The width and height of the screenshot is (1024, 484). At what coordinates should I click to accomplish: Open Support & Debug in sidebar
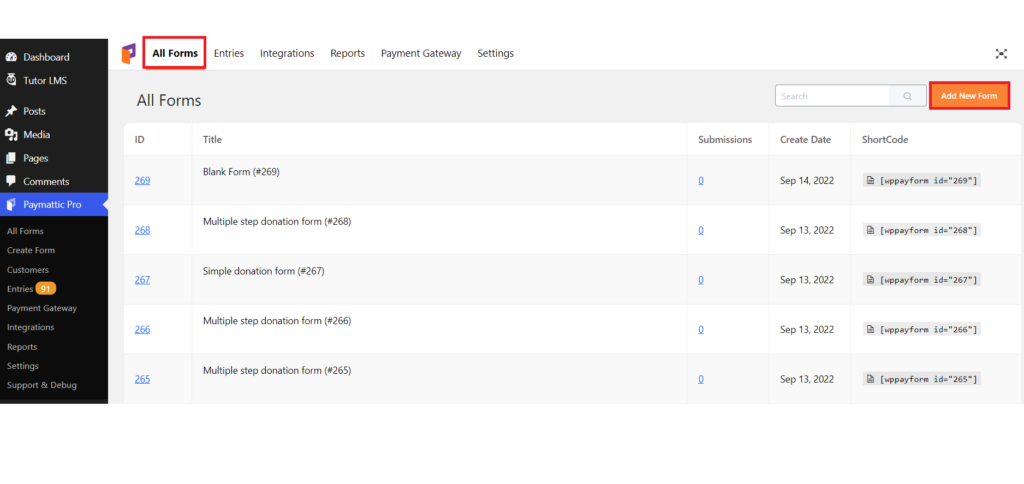click(x=42, y=385)
